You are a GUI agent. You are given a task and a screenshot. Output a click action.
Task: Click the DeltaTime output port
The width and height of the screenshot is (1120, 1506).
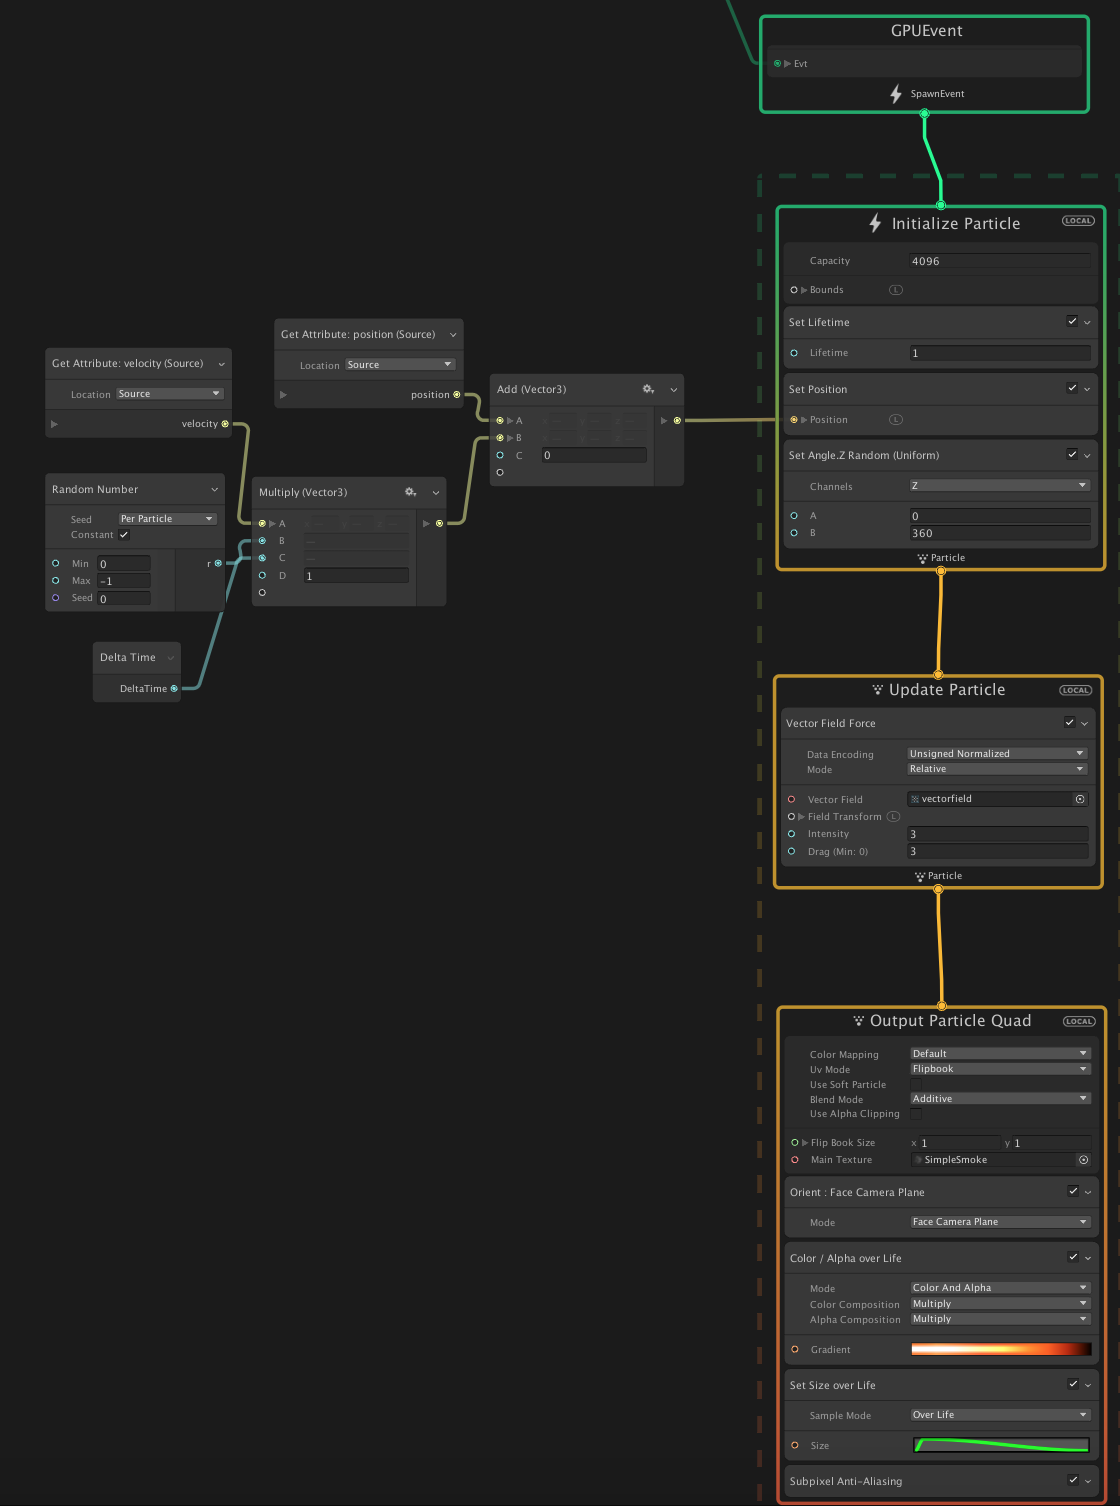coord(174,688)
